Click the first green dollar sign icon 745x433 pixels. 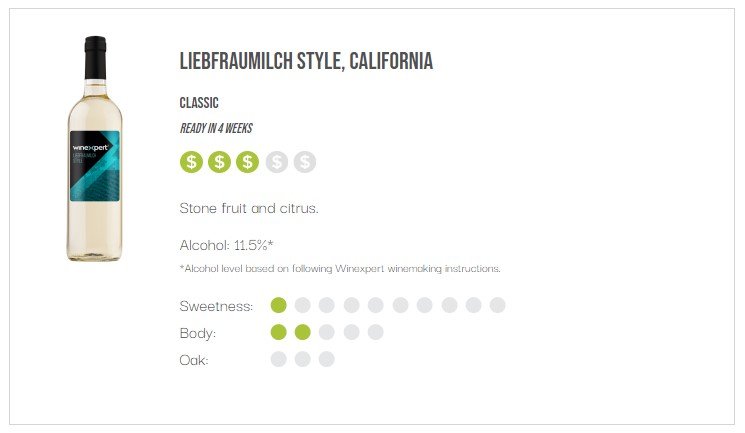191,162
